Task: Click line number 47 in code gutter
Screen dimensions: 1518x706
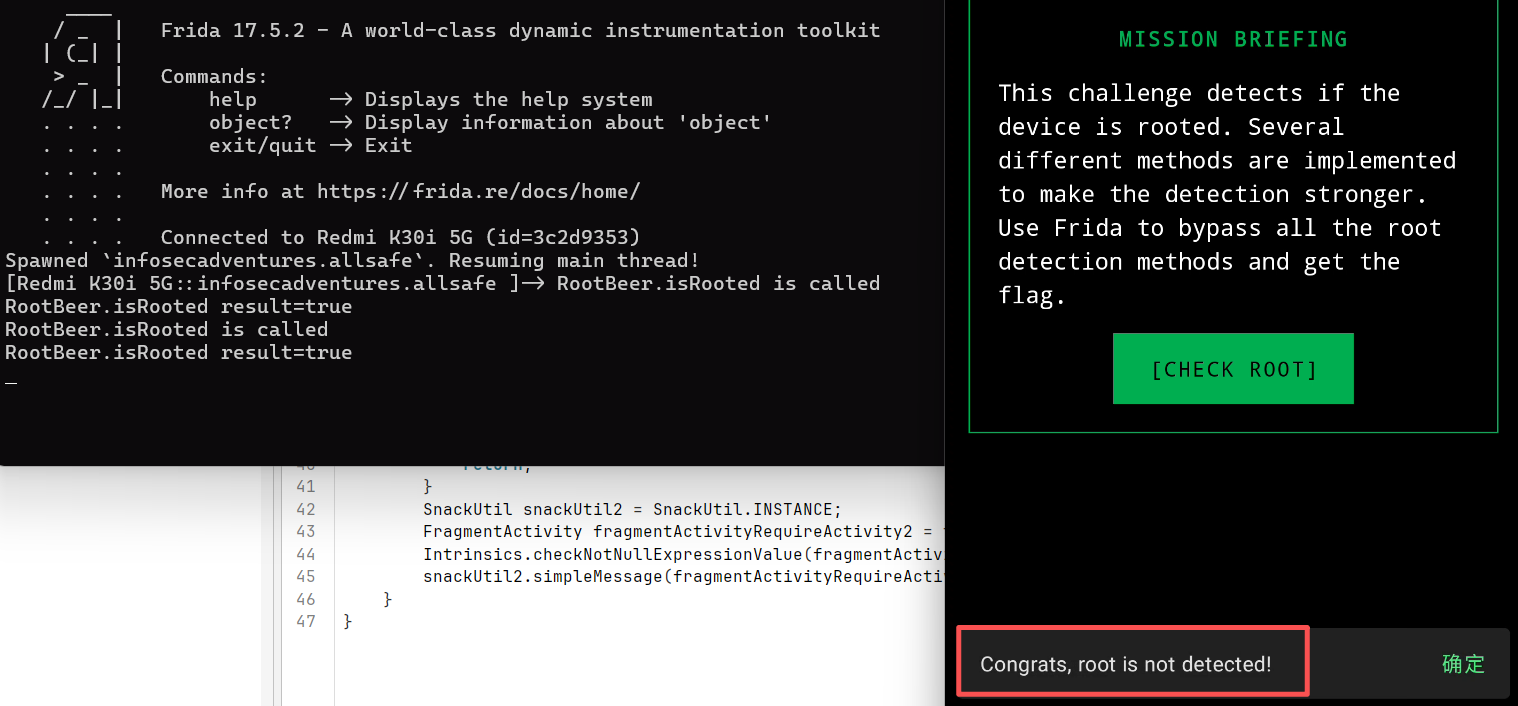Action: 305,621
